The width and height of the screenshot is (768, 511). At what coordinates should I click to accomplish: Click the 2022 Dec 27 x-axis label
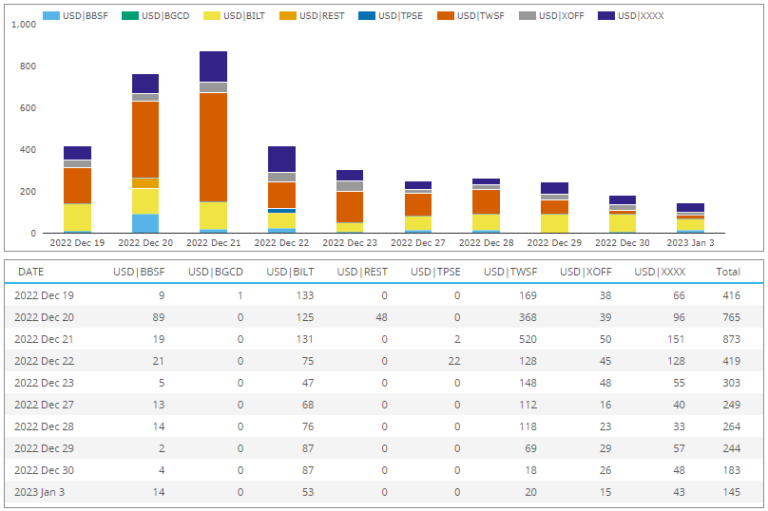tap(417, 243)
